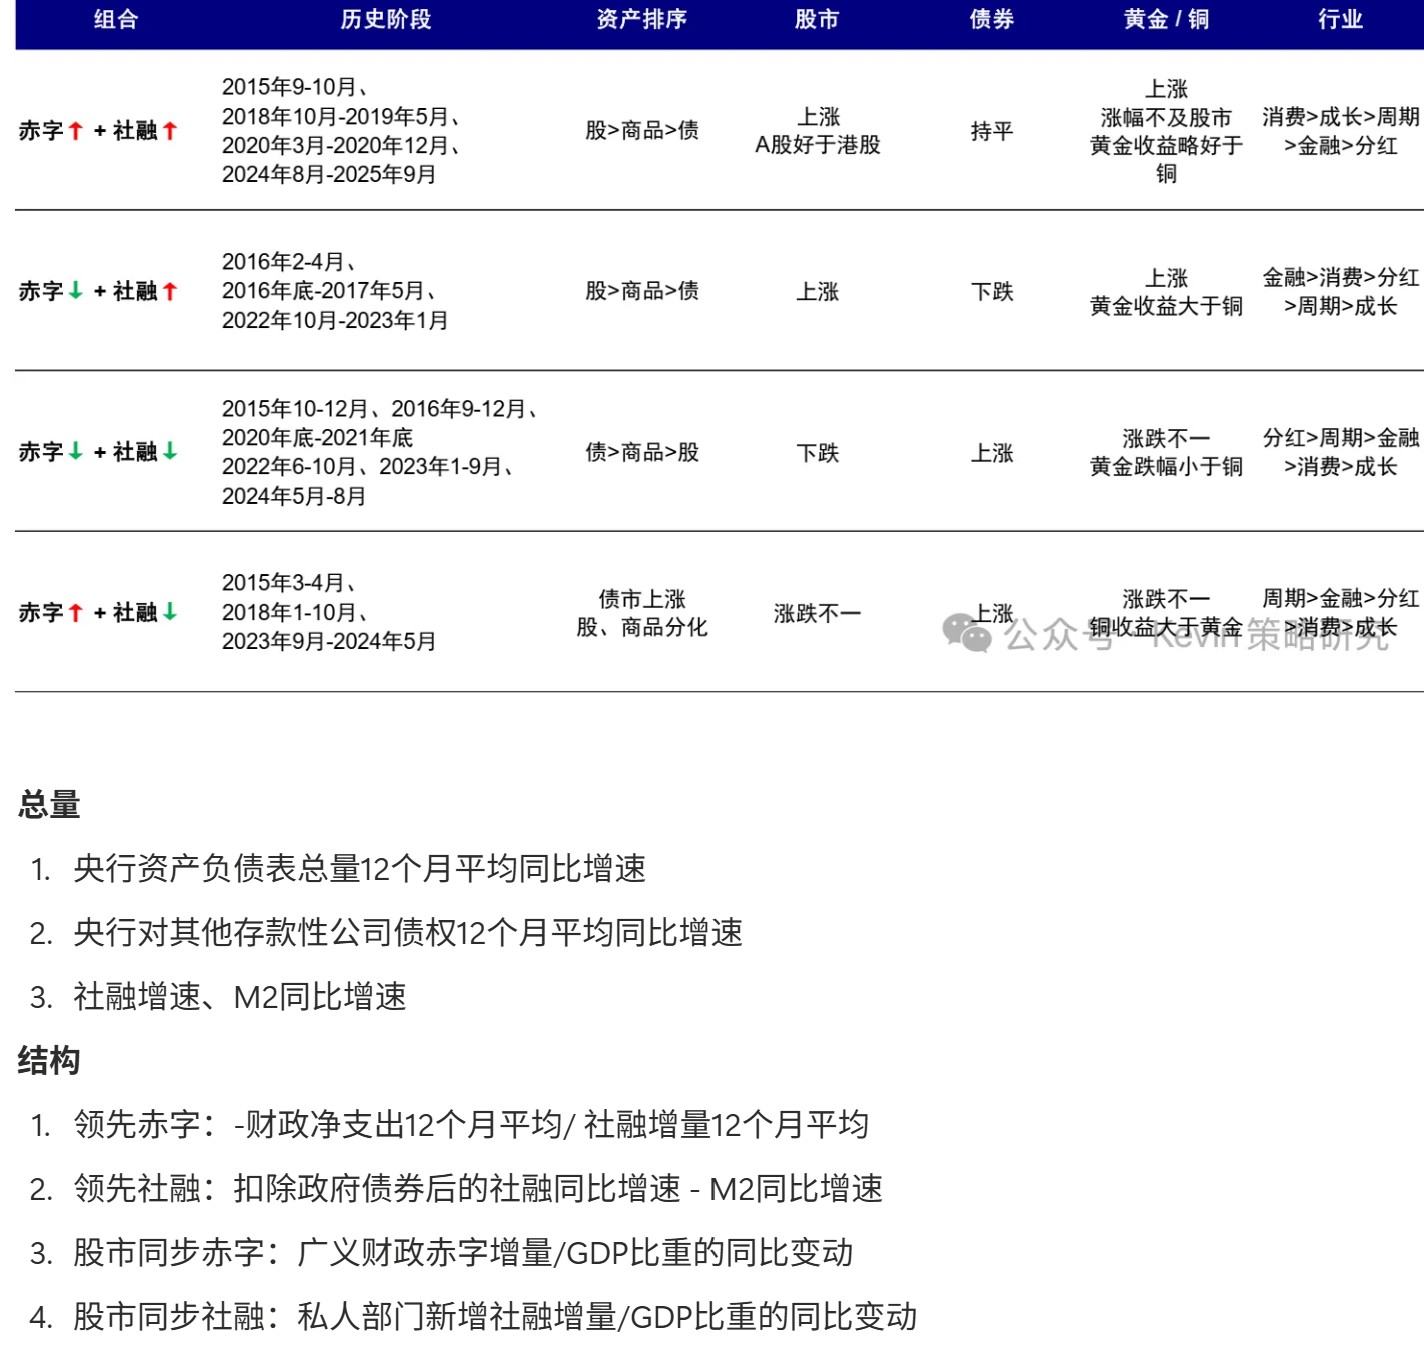The width and height of the screenshot is (1424, 1364).
Task: Click the 领先赤字 list item
Action: click(x=470, y=1124)
